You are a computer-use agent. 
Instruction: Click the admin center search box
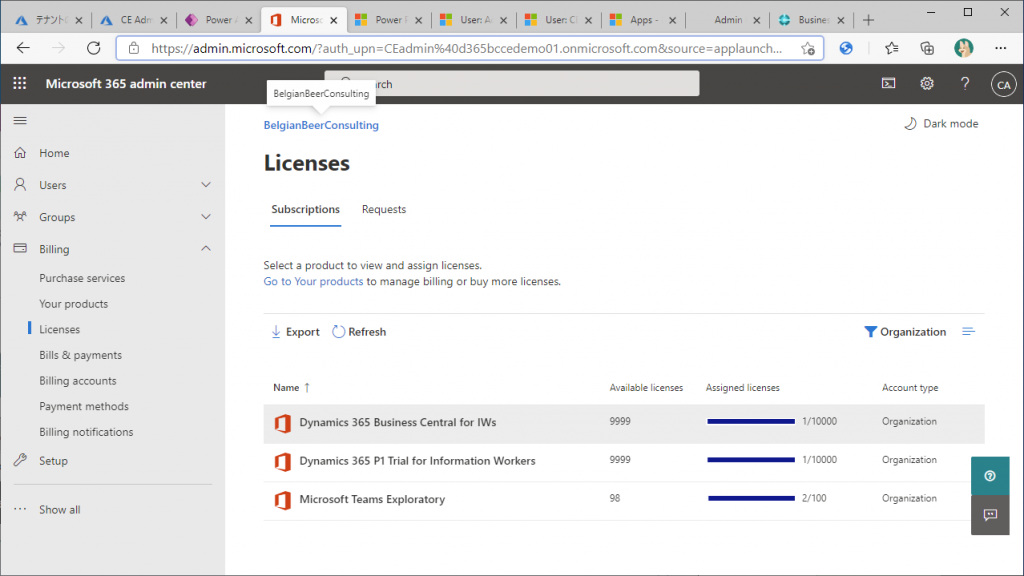[x=512, y=84]
